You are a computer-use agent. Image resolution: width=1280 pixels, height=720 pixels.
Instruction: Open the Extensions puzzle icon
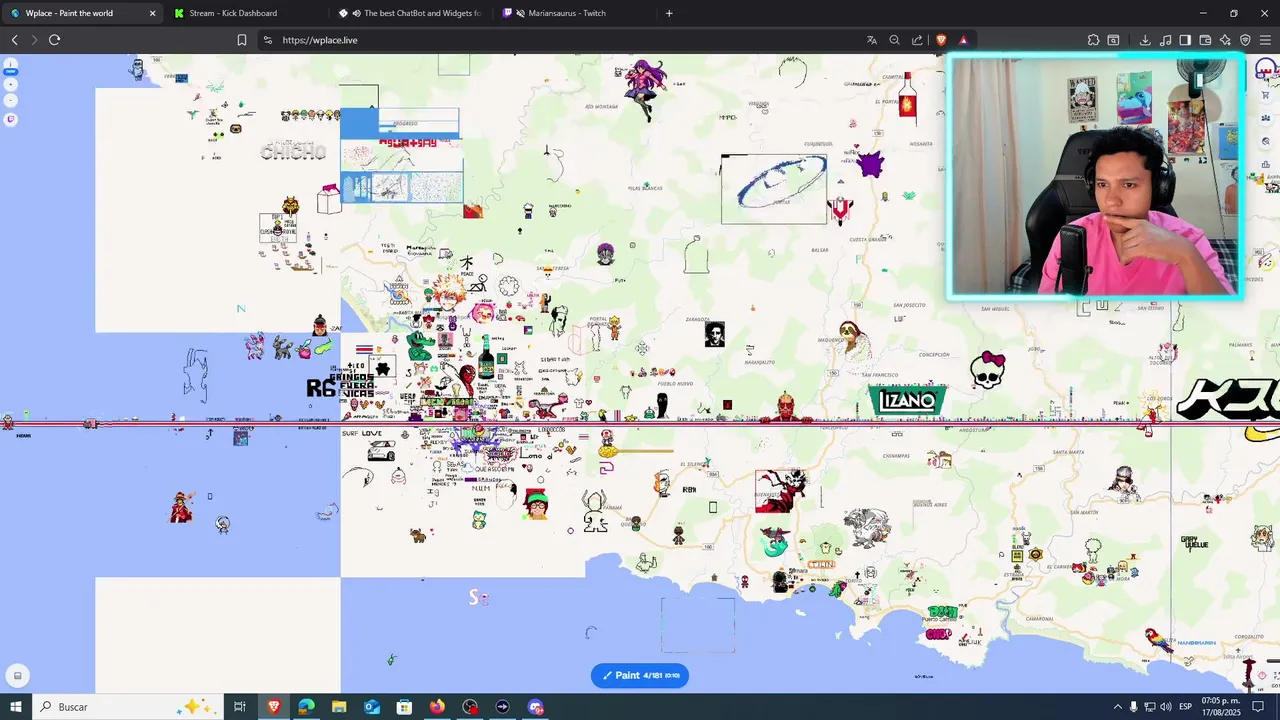(x=1093, y=40)
